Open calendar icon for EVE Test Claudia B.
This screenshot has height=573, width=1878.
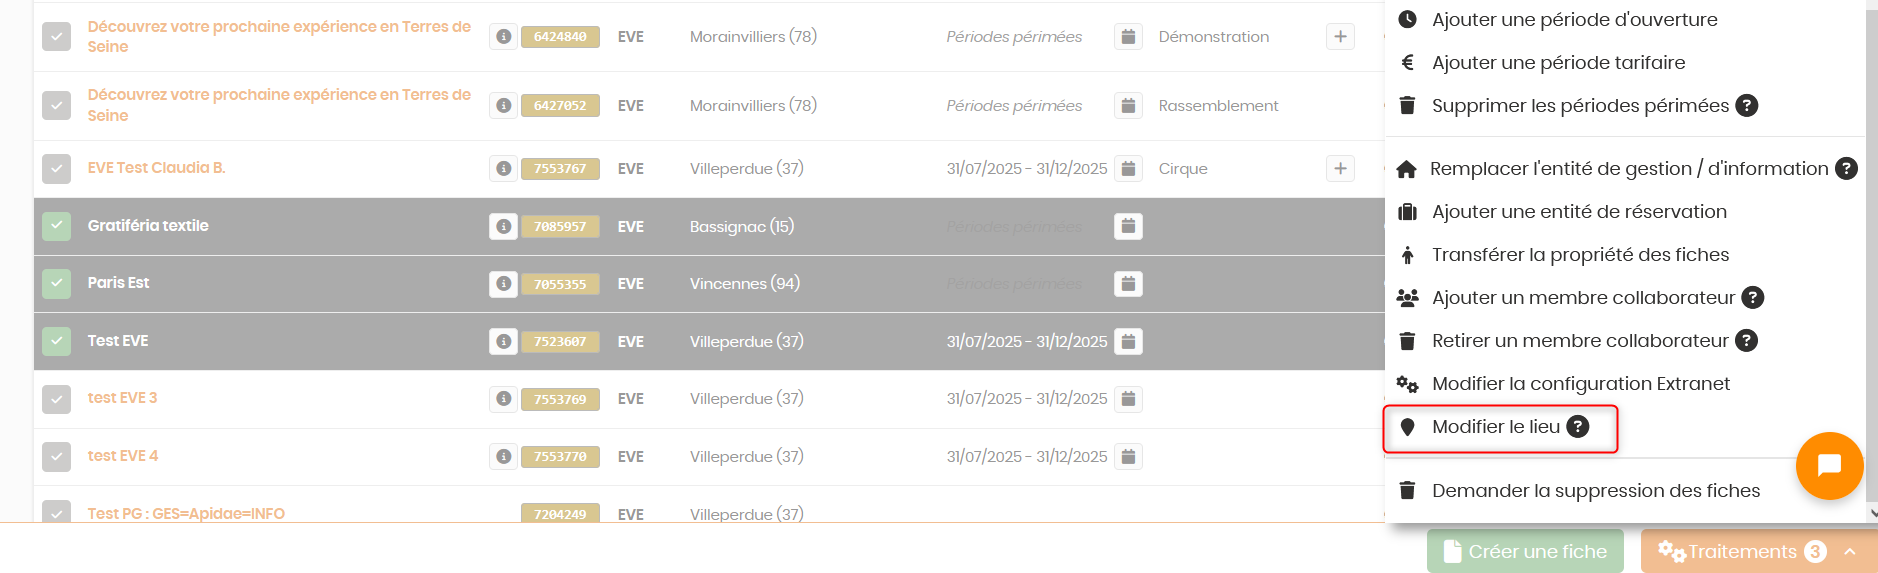tap(1128, 169)
